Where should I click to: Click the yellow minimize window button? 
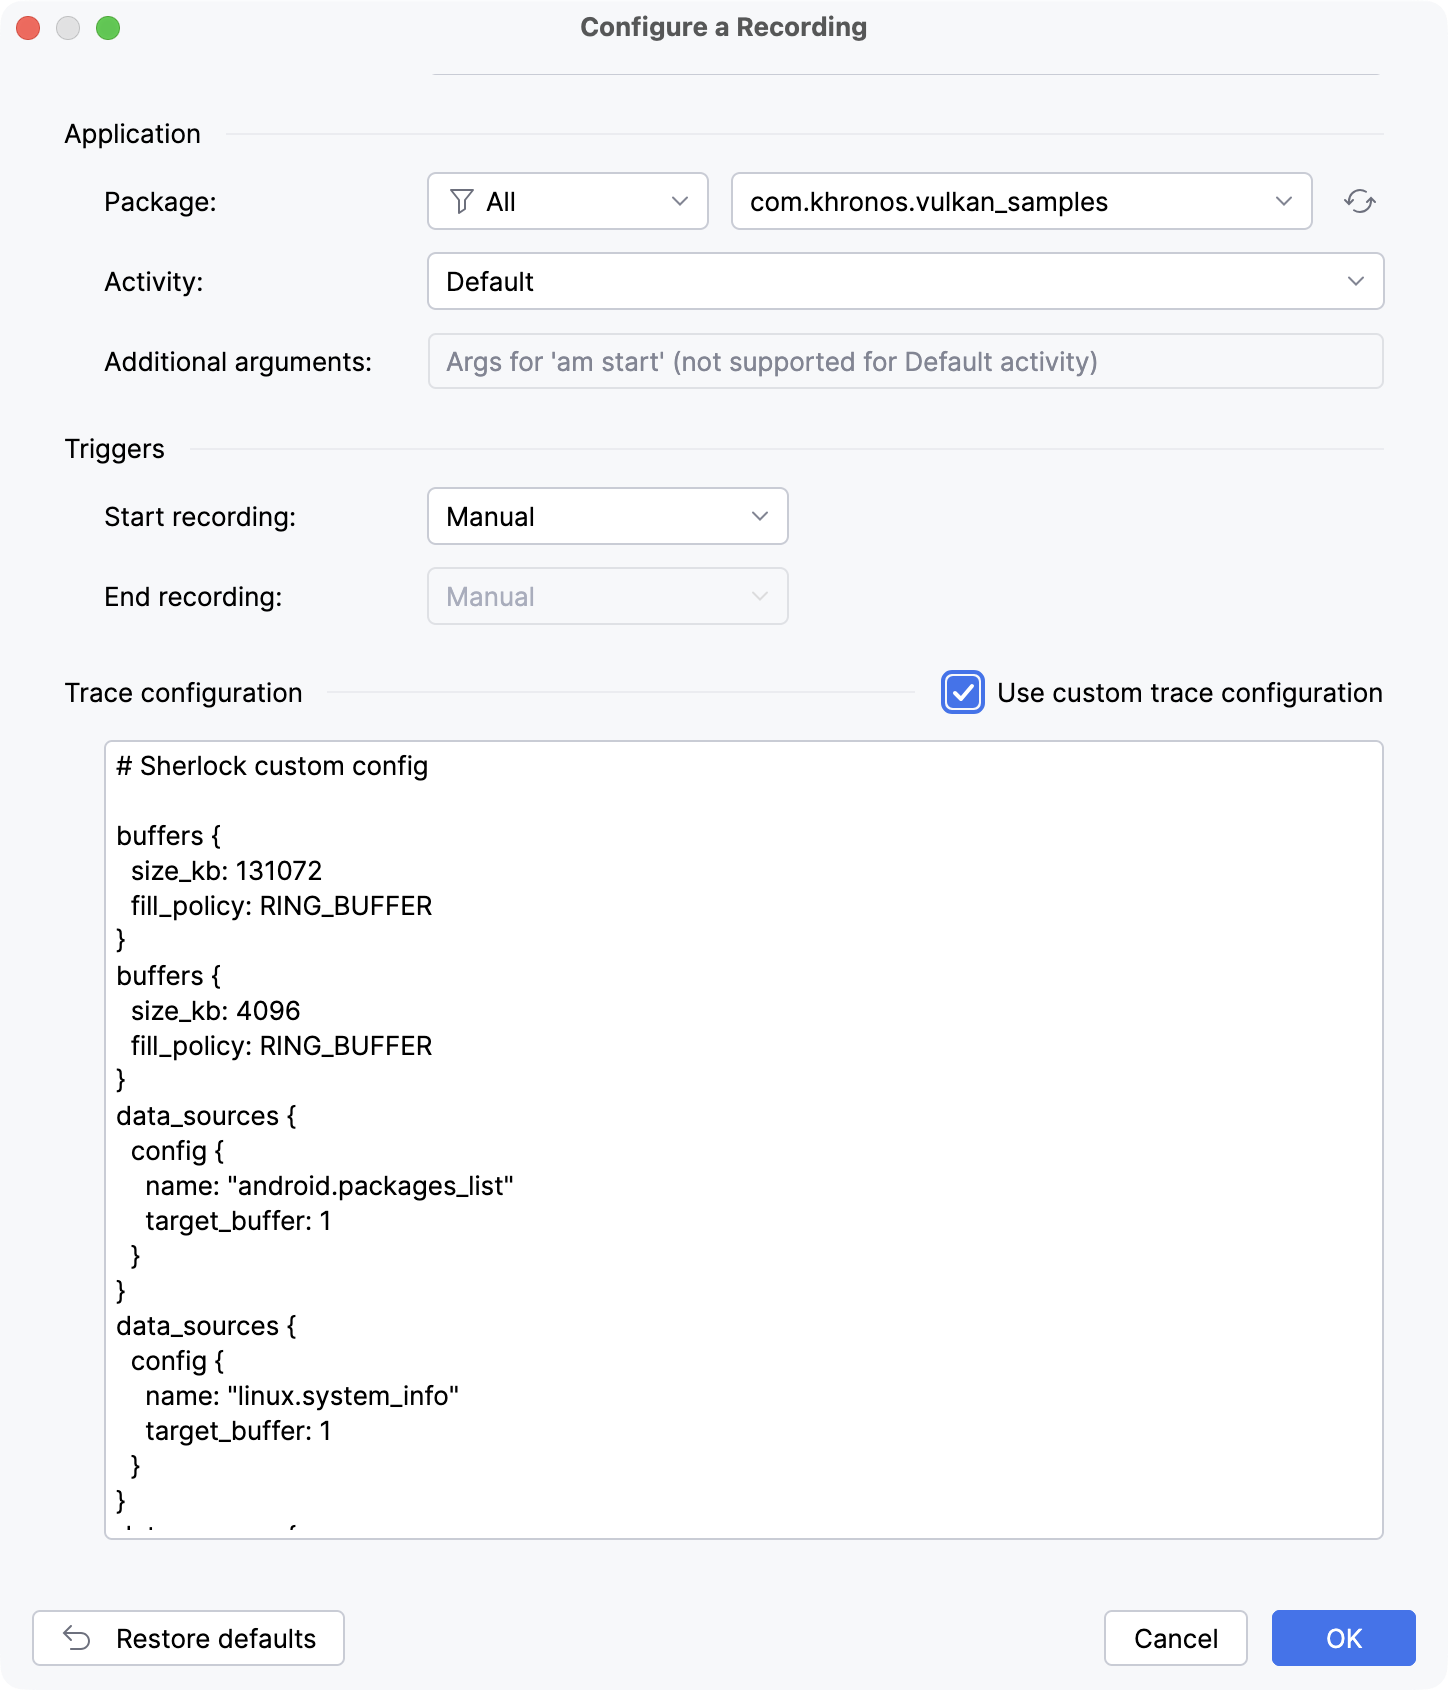(68, 28)
